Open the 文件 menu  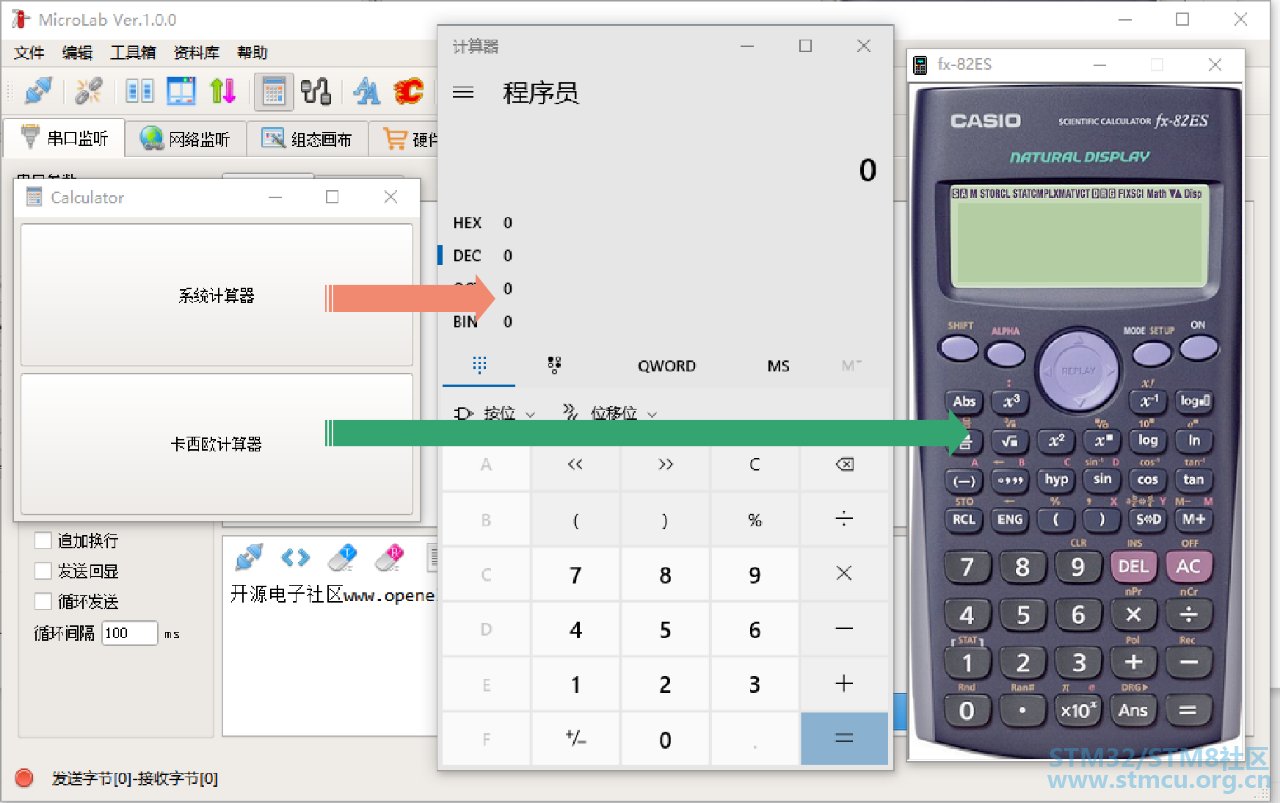coord(29,53)
